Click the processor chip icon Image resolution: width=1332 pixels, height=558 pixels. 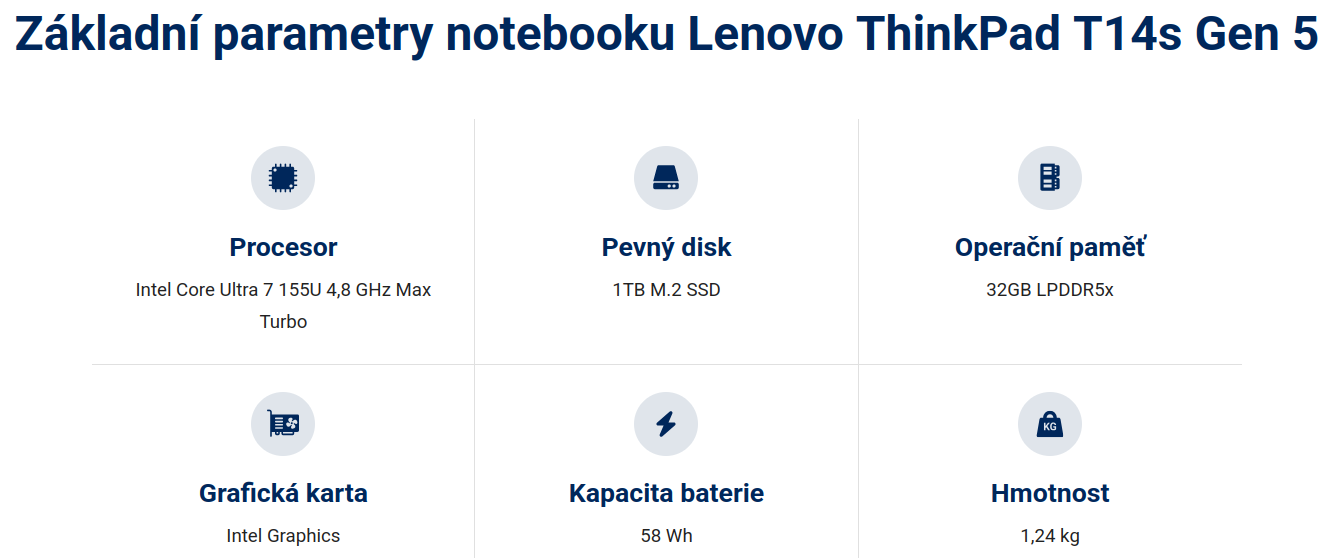tap(283, 178)
